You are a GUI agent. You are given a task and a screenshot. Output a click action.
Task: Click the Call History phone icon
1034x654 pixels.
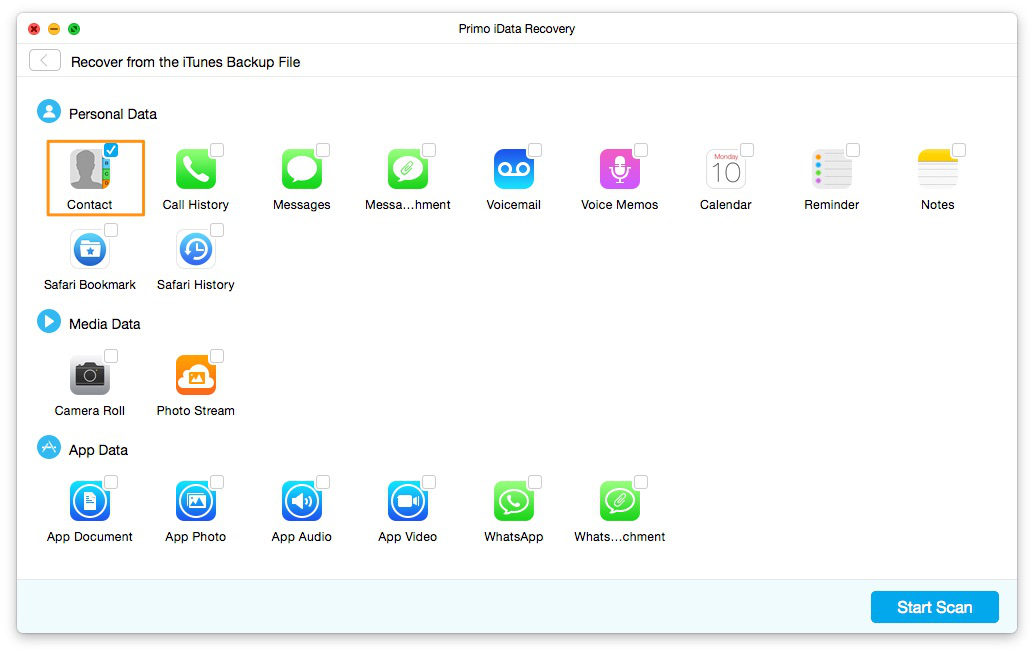point(196,169)
